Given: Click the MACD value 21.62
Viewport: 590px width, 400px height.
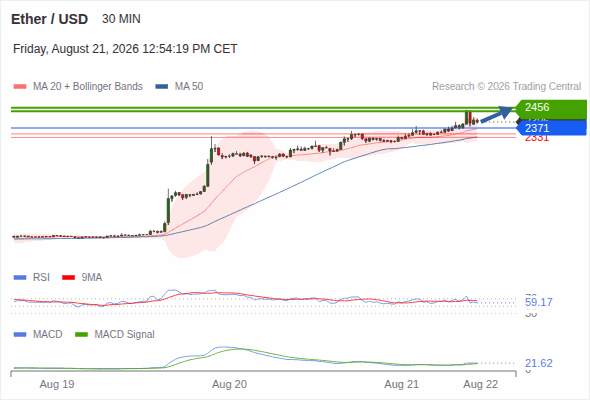Looking at the screenshot, I should click(538, 363).
